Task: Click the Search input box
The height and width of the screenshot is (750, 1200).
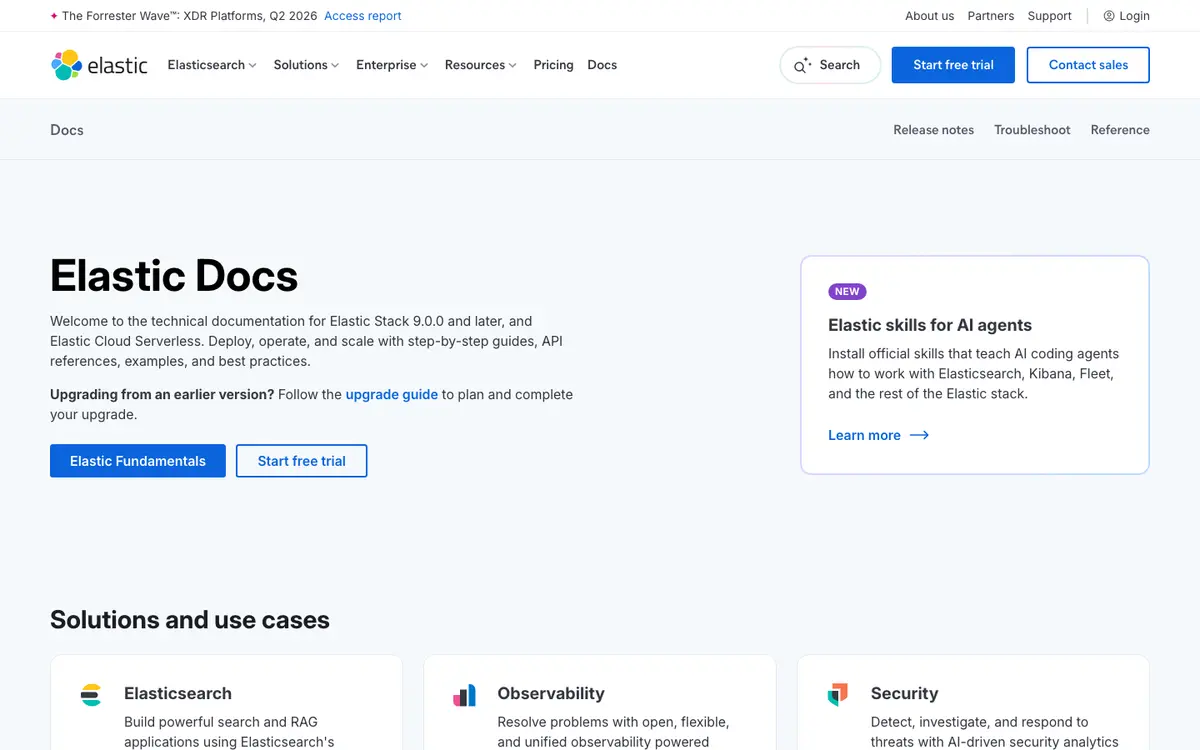Action: tap(830, 65)
